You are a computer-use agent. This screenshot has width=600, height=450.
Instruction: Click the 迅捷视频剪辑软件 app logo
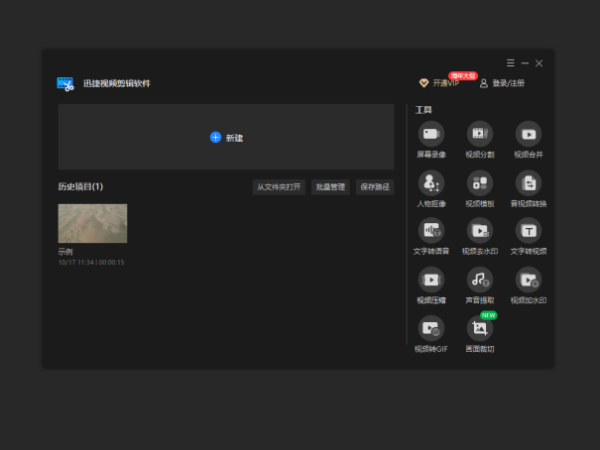[65, 84]
